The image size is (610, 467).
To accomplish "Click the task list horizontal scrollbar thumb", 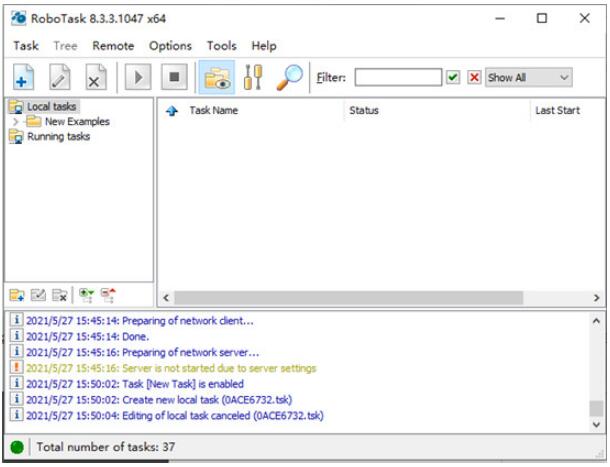I will [x=349, y=298].
